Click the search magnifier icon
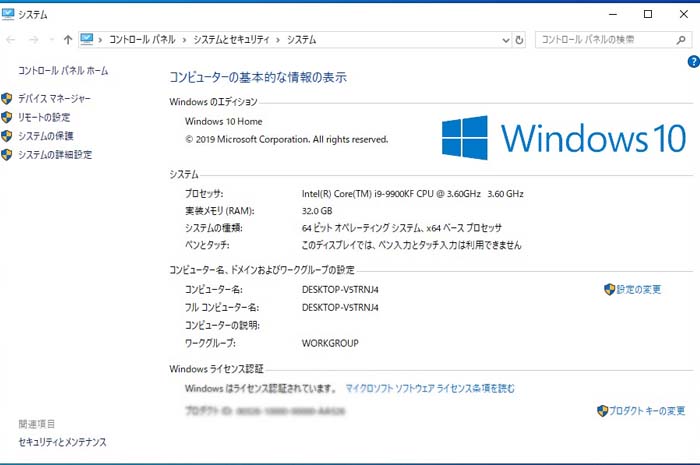This screenshot has width=700, height=465. [x=681, y=40]
